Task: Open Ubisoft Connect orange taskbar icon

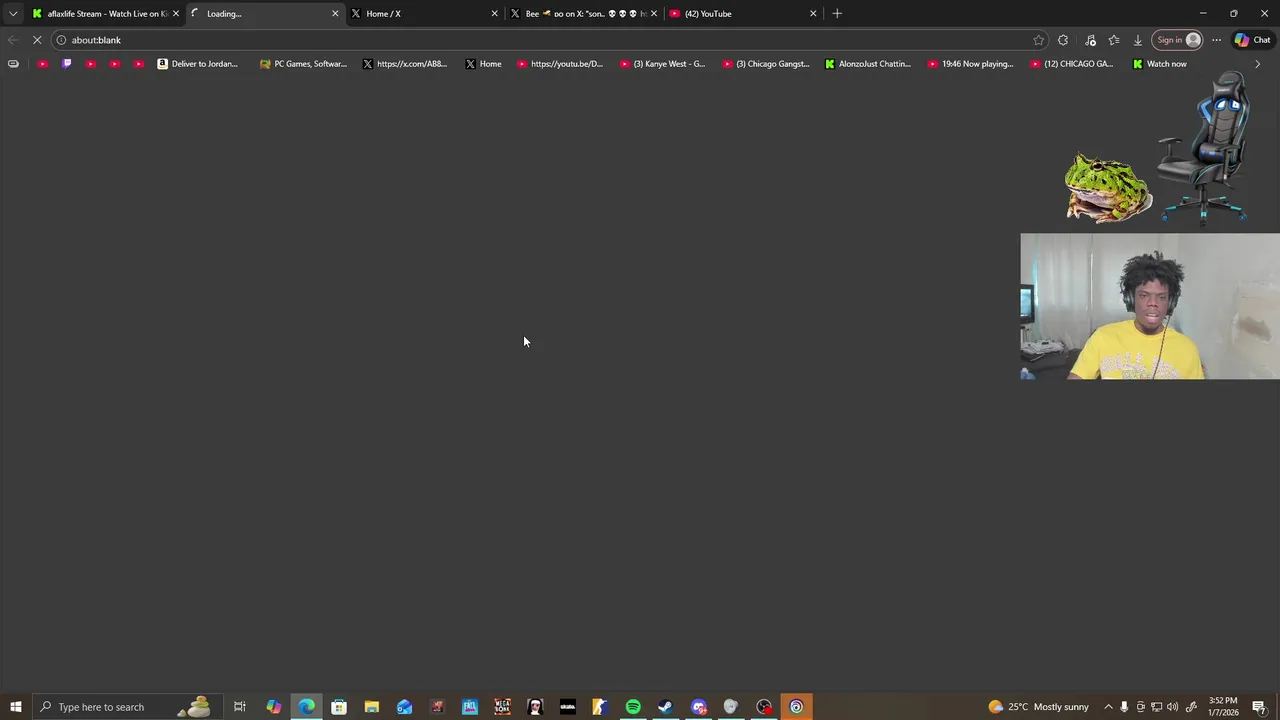Action: point(796,707)
